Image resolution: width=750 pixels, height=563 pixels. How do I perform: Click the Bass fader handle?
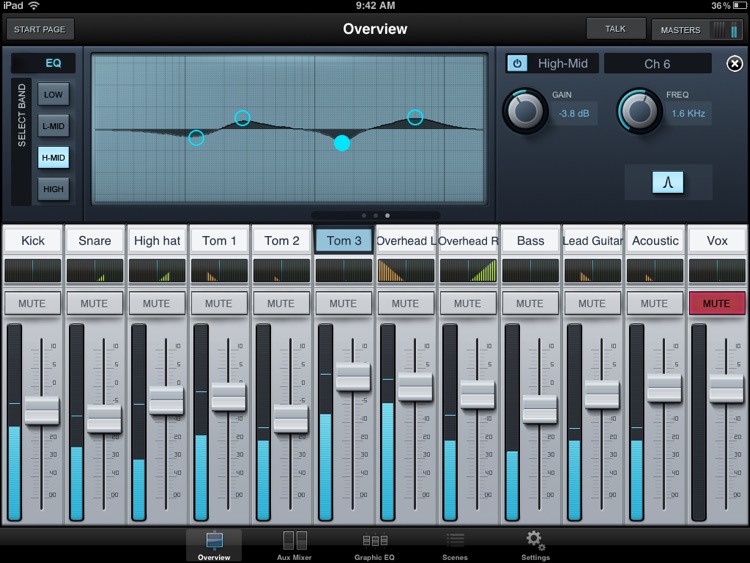click(540, 409)
